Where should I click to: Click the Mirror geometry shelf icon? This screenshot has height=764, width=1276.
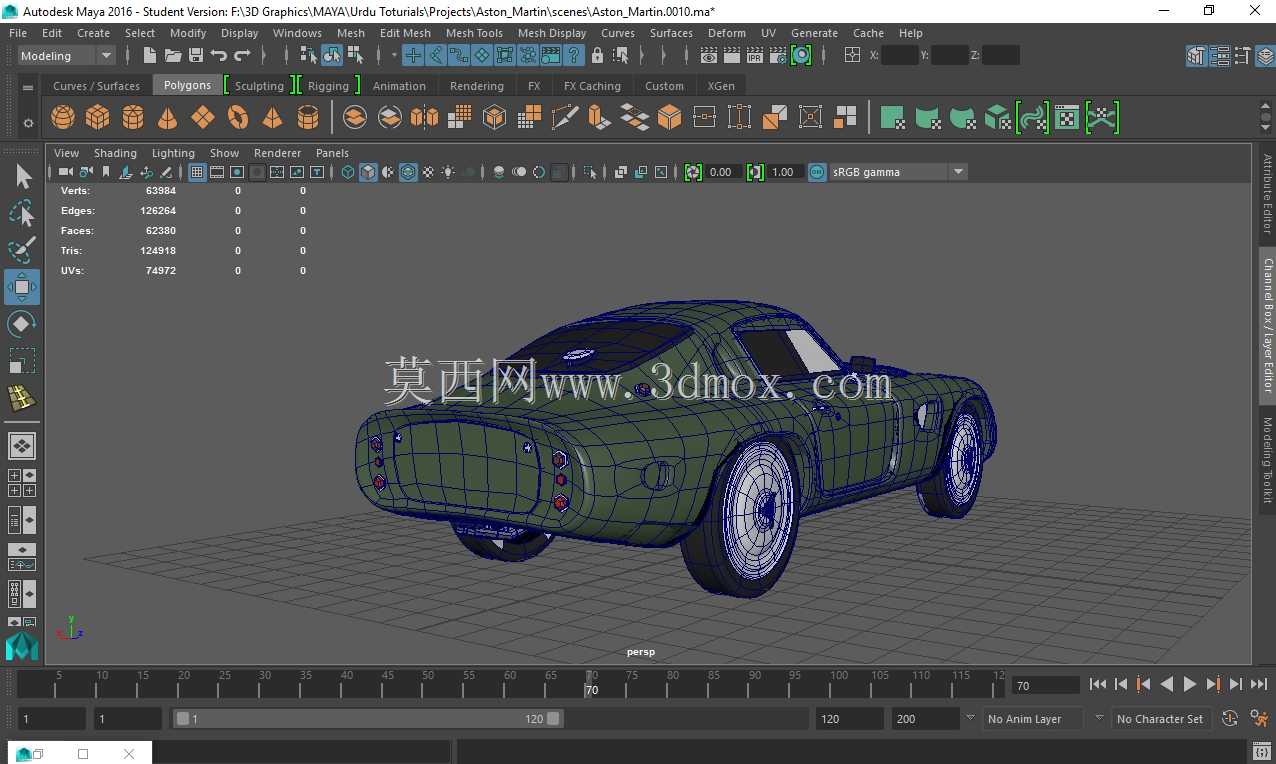click(x=424, y=118)
